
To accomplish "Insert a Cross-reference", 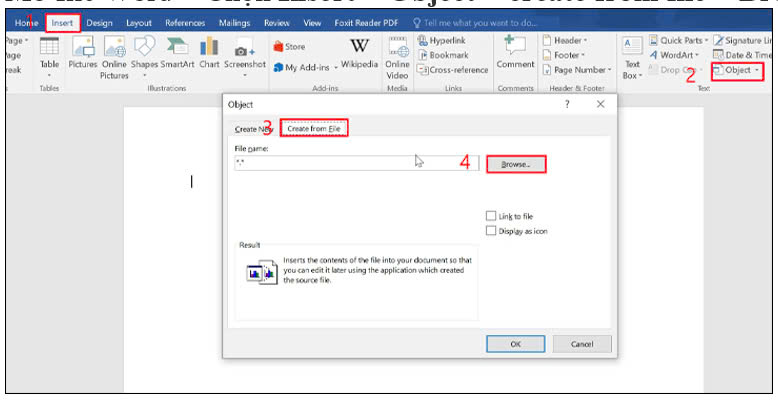I will 453,70.
